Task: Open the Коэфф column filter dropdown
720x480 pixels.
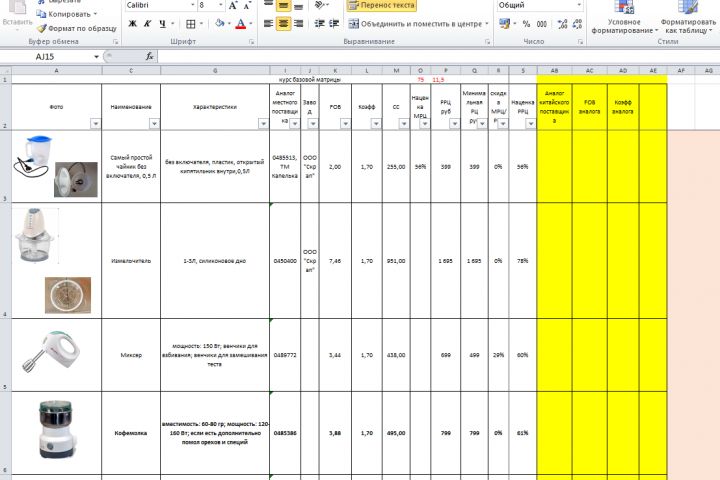Action: tap(376, 124)
